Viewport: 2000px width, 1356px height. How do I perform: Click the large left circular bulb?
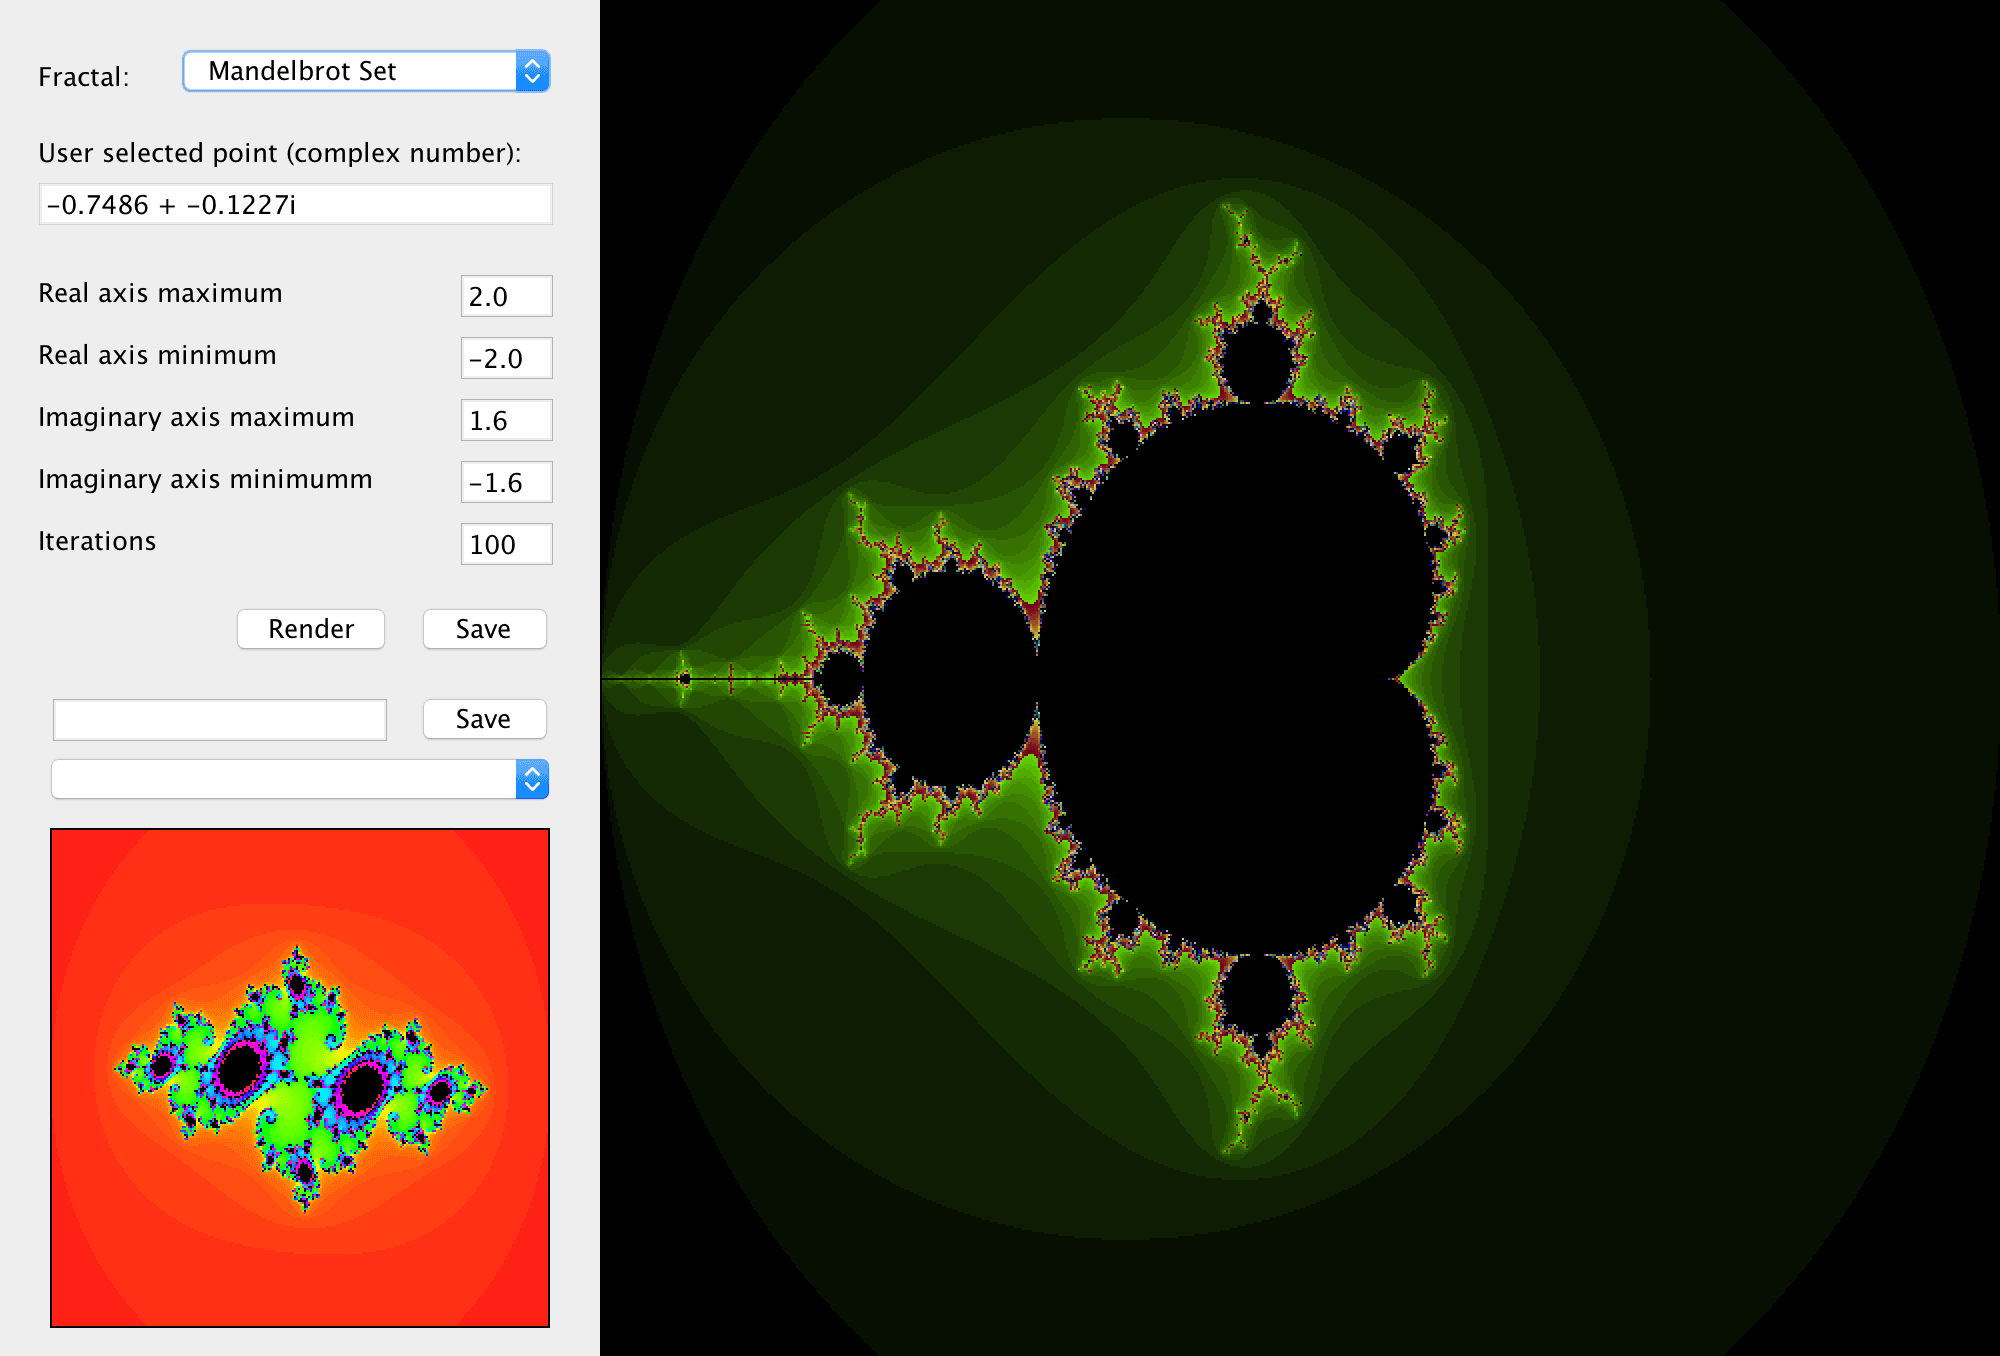(x=950, y=680)
